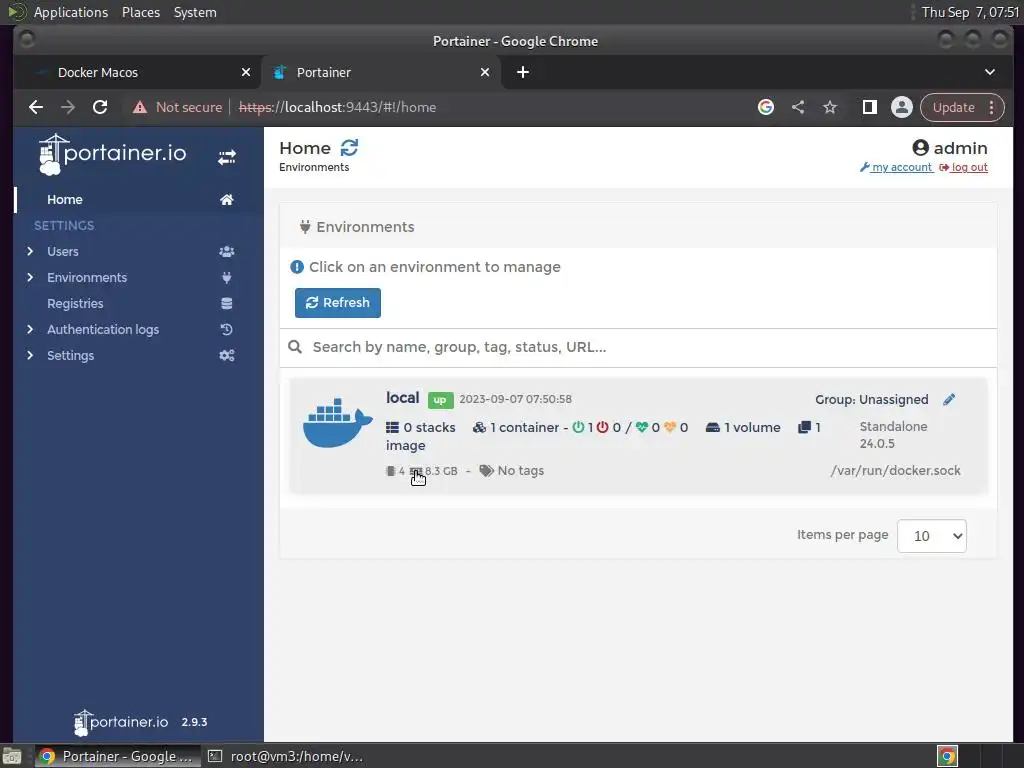Close the Portainer tab
The width and height of the screenshot is (1024, 768).
485,72
